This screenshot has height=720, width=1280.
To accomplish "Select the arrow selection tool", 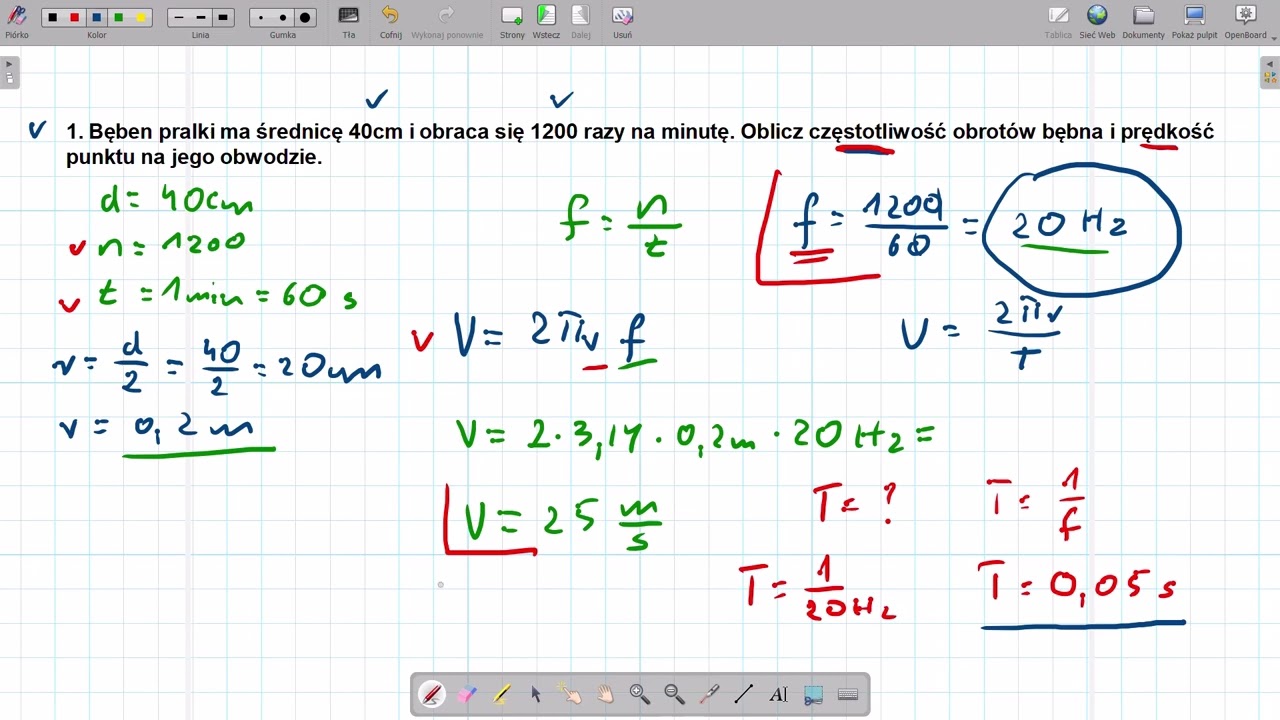I will pos(536,694).
